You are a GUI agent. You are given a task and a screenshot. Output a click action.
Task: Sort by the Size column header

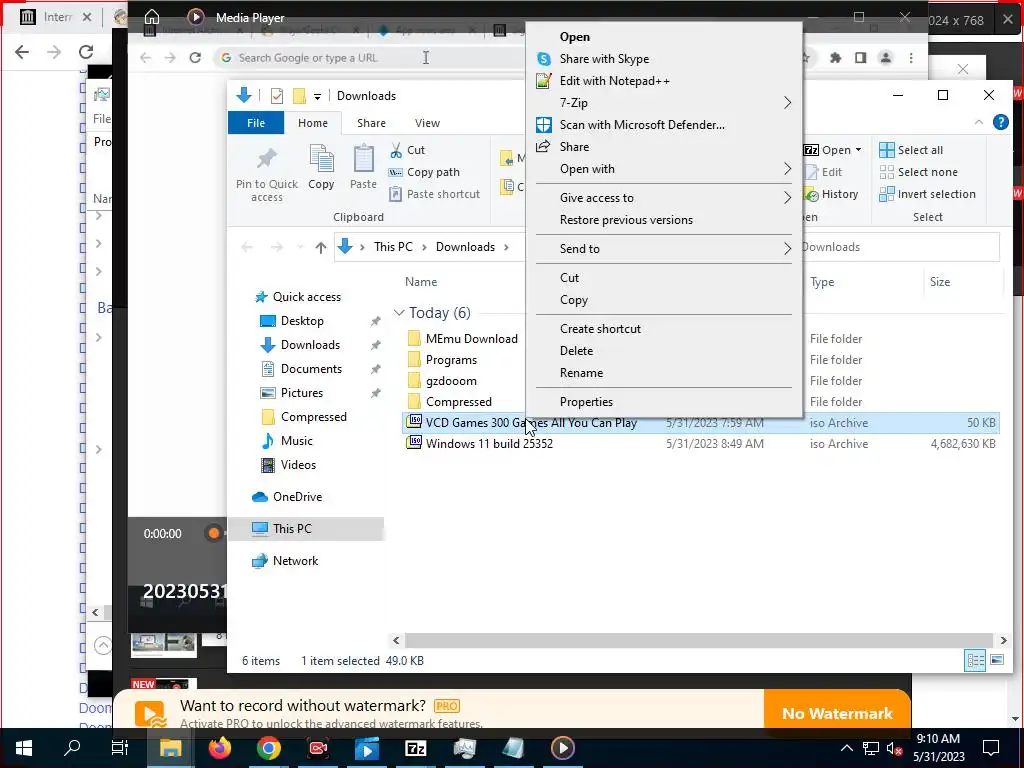pyautogui.click(x=940, y=282)
